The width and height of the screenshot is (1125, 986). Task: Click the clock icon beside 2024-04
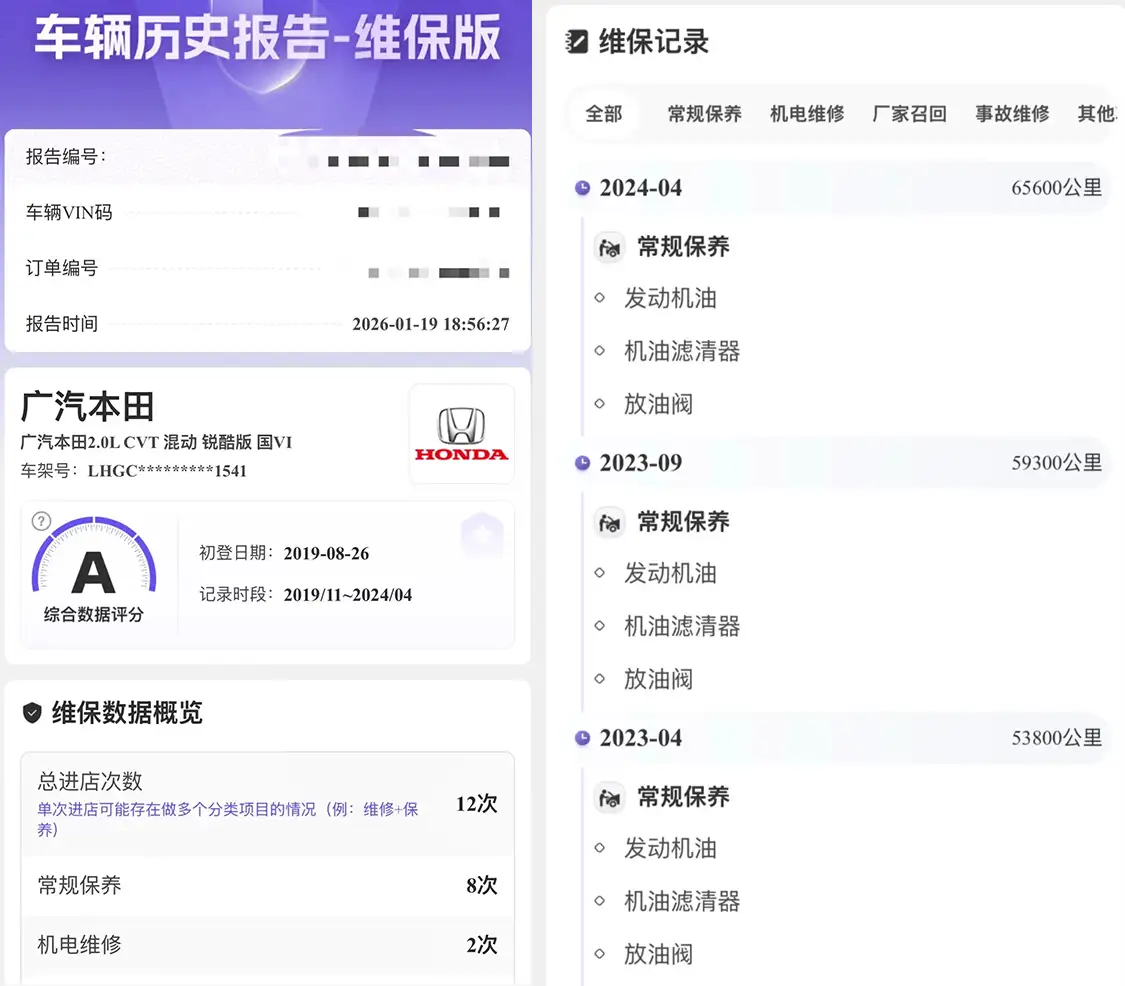[x=583, y=188]
